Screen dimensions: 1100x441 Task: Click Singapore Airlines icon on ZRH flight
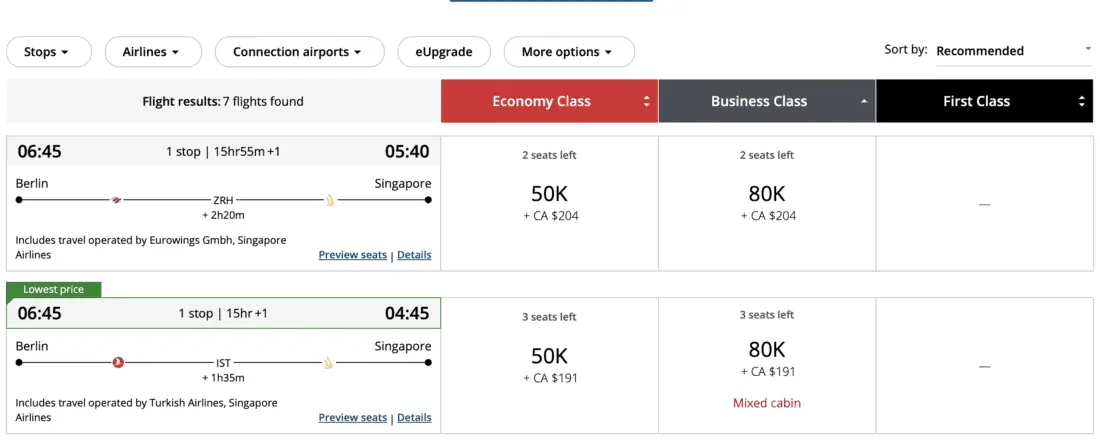coord(328,200)
